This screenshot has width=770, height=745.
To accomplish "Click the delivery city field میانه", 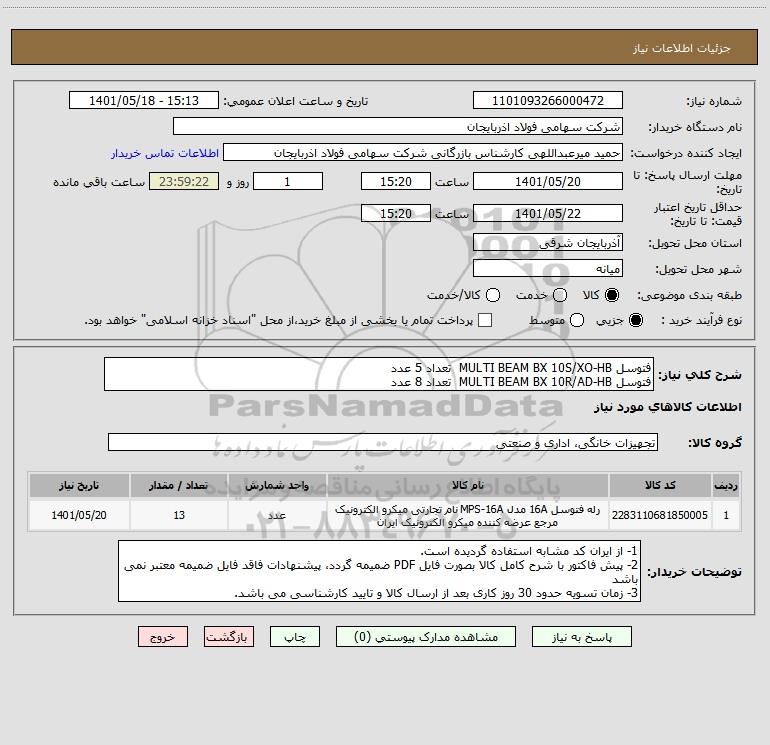I will click(548, 269).
